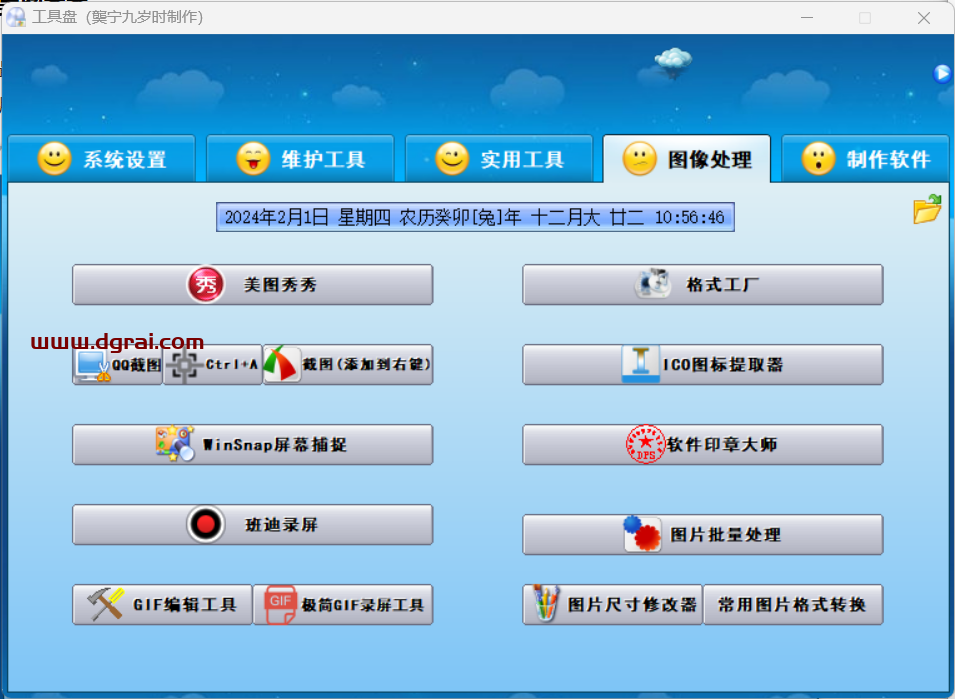This screenshot has height=699, width=955.
Task: Click the red GIF file icon
Action: coord(280,605)
